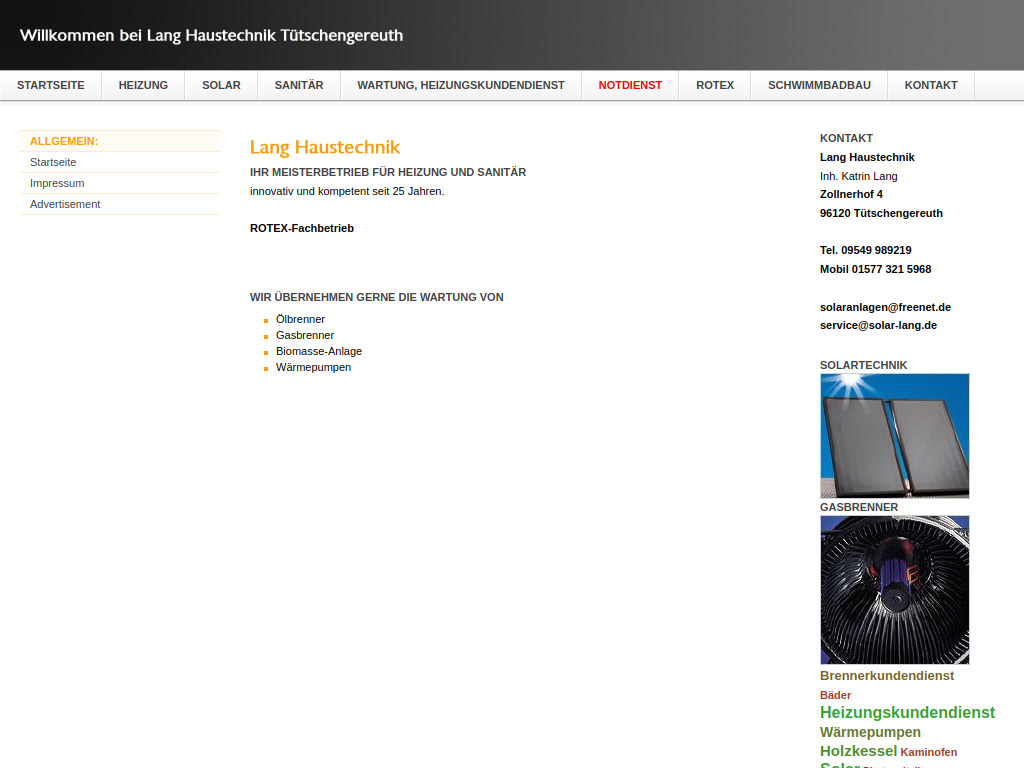This screenshot has height=768, width=1024.
Task: Navigate to the ROTEX section
Action: tap(714, 85)
